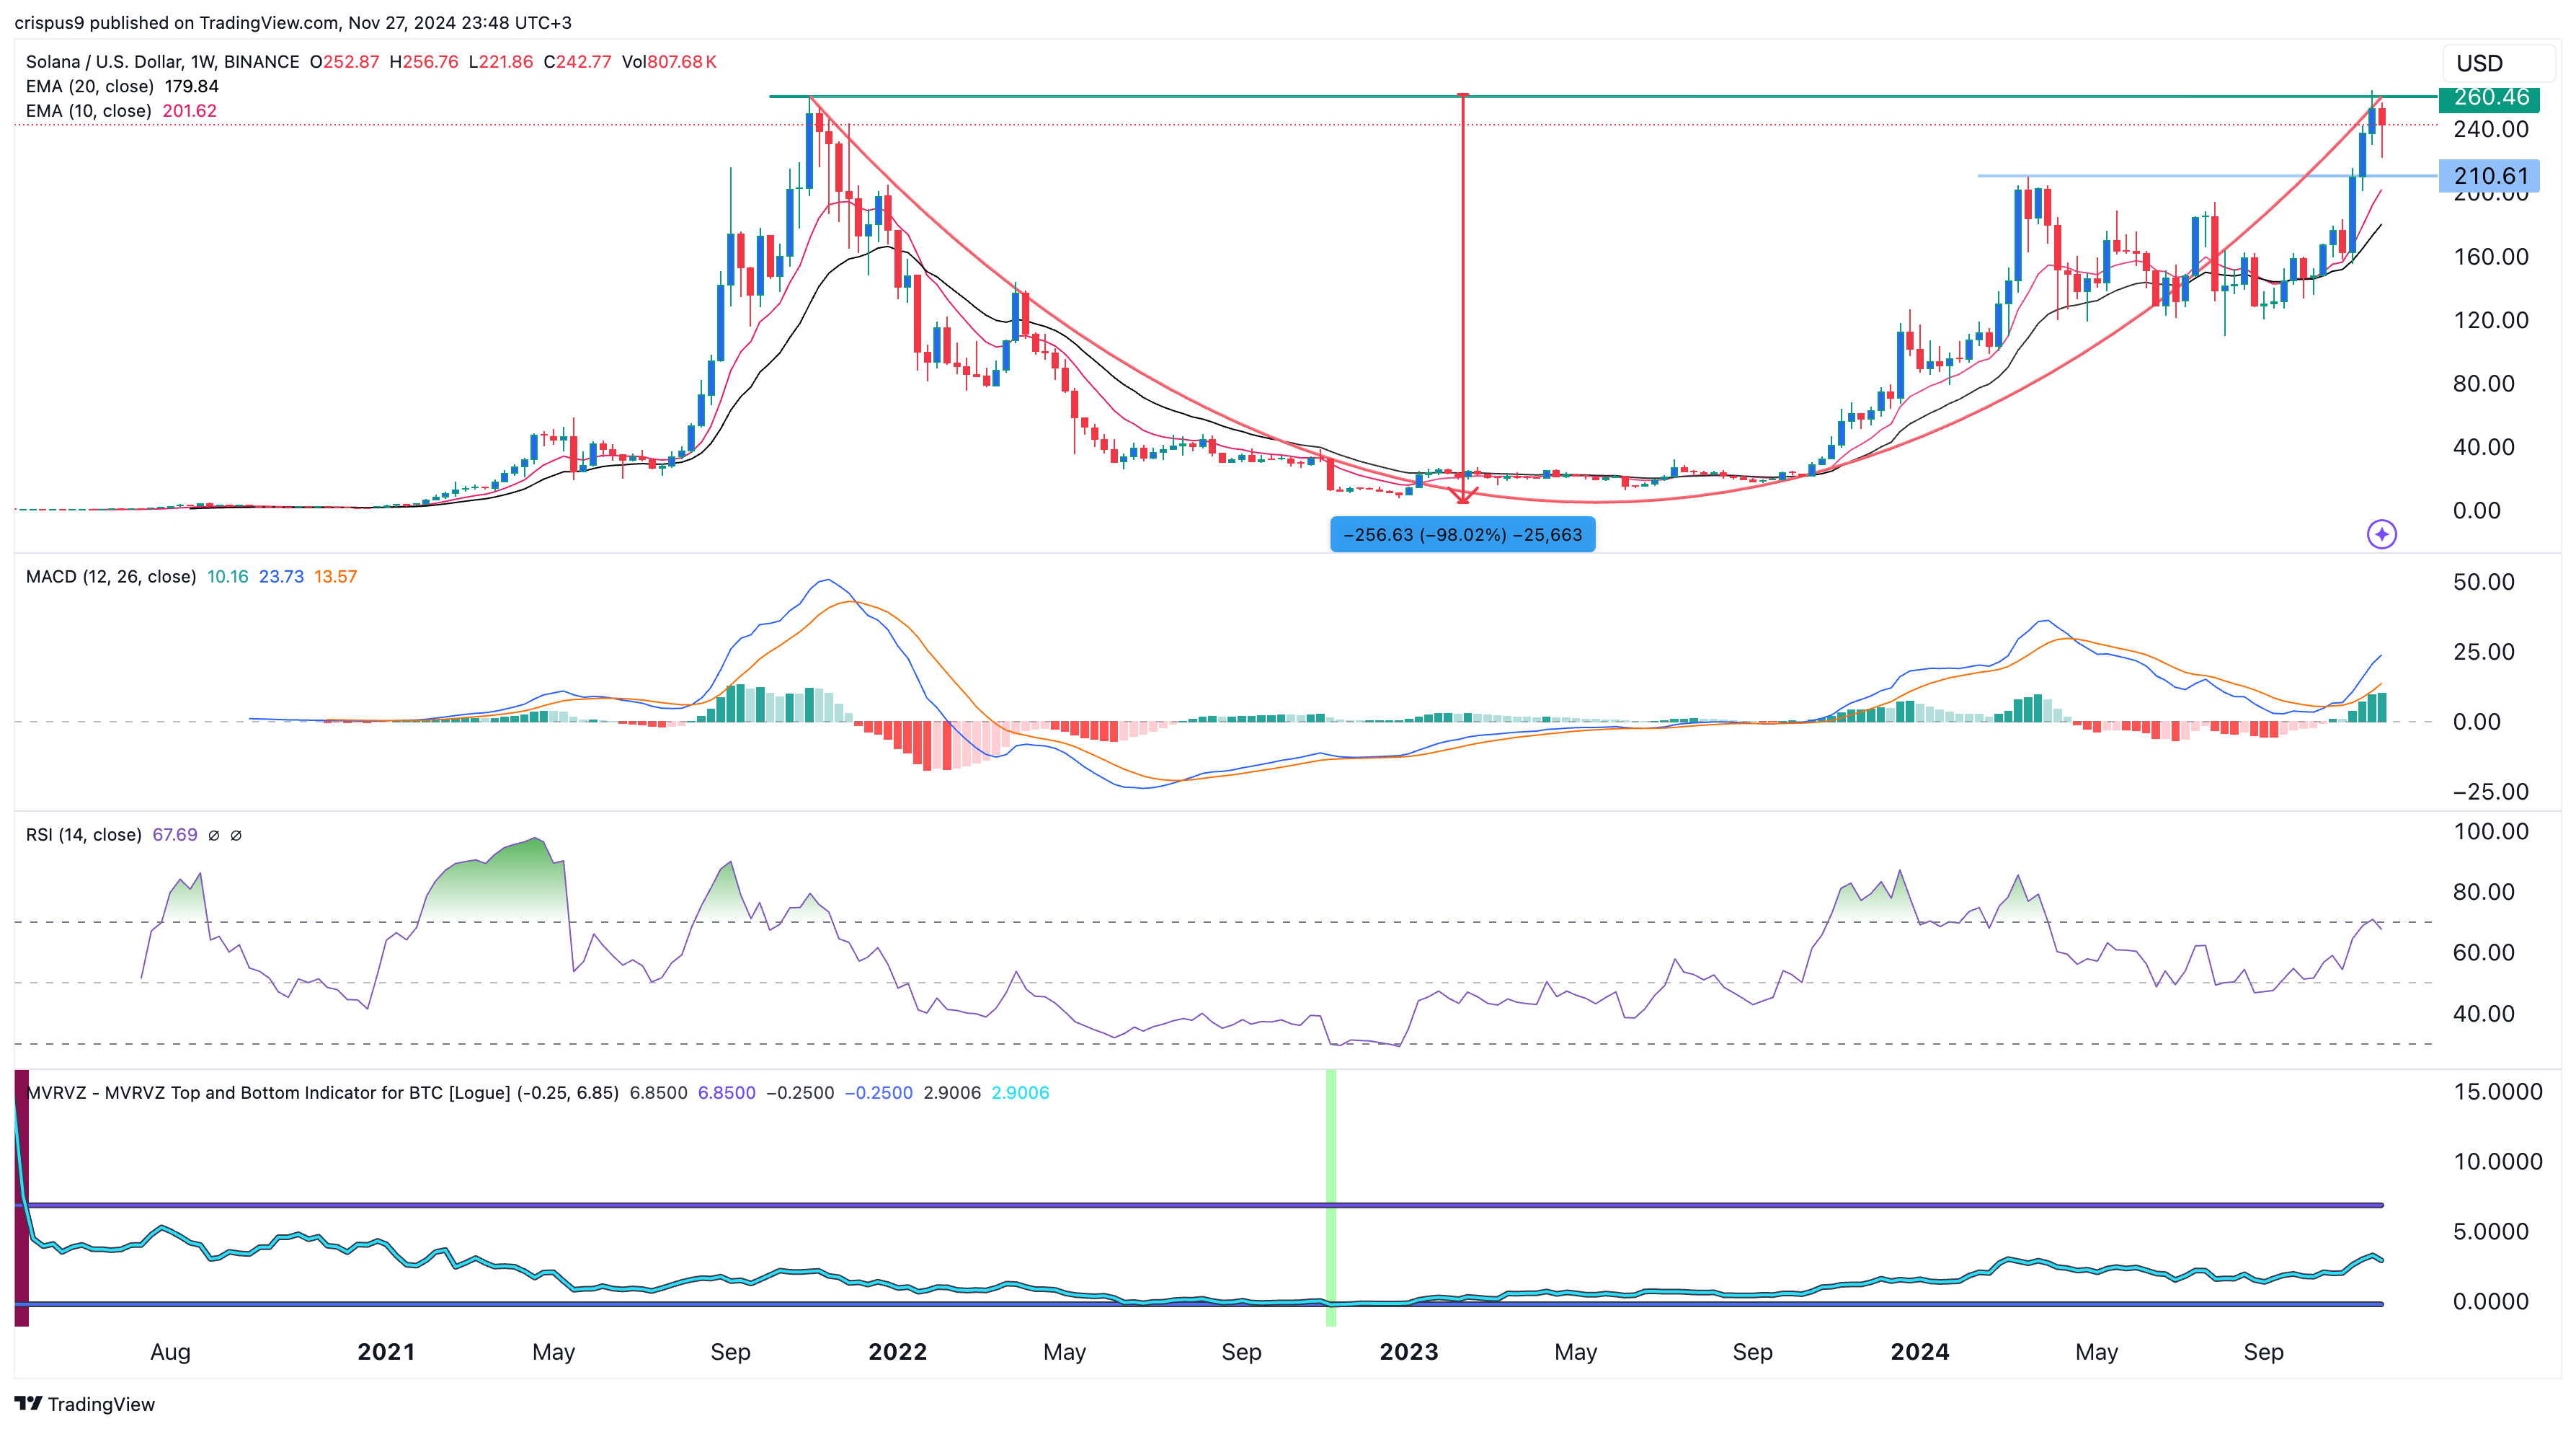The height and width of the screenshot is (1429, 2576).
Task: Click the 2023 label on the time axis
Action: [1408, 1352]
